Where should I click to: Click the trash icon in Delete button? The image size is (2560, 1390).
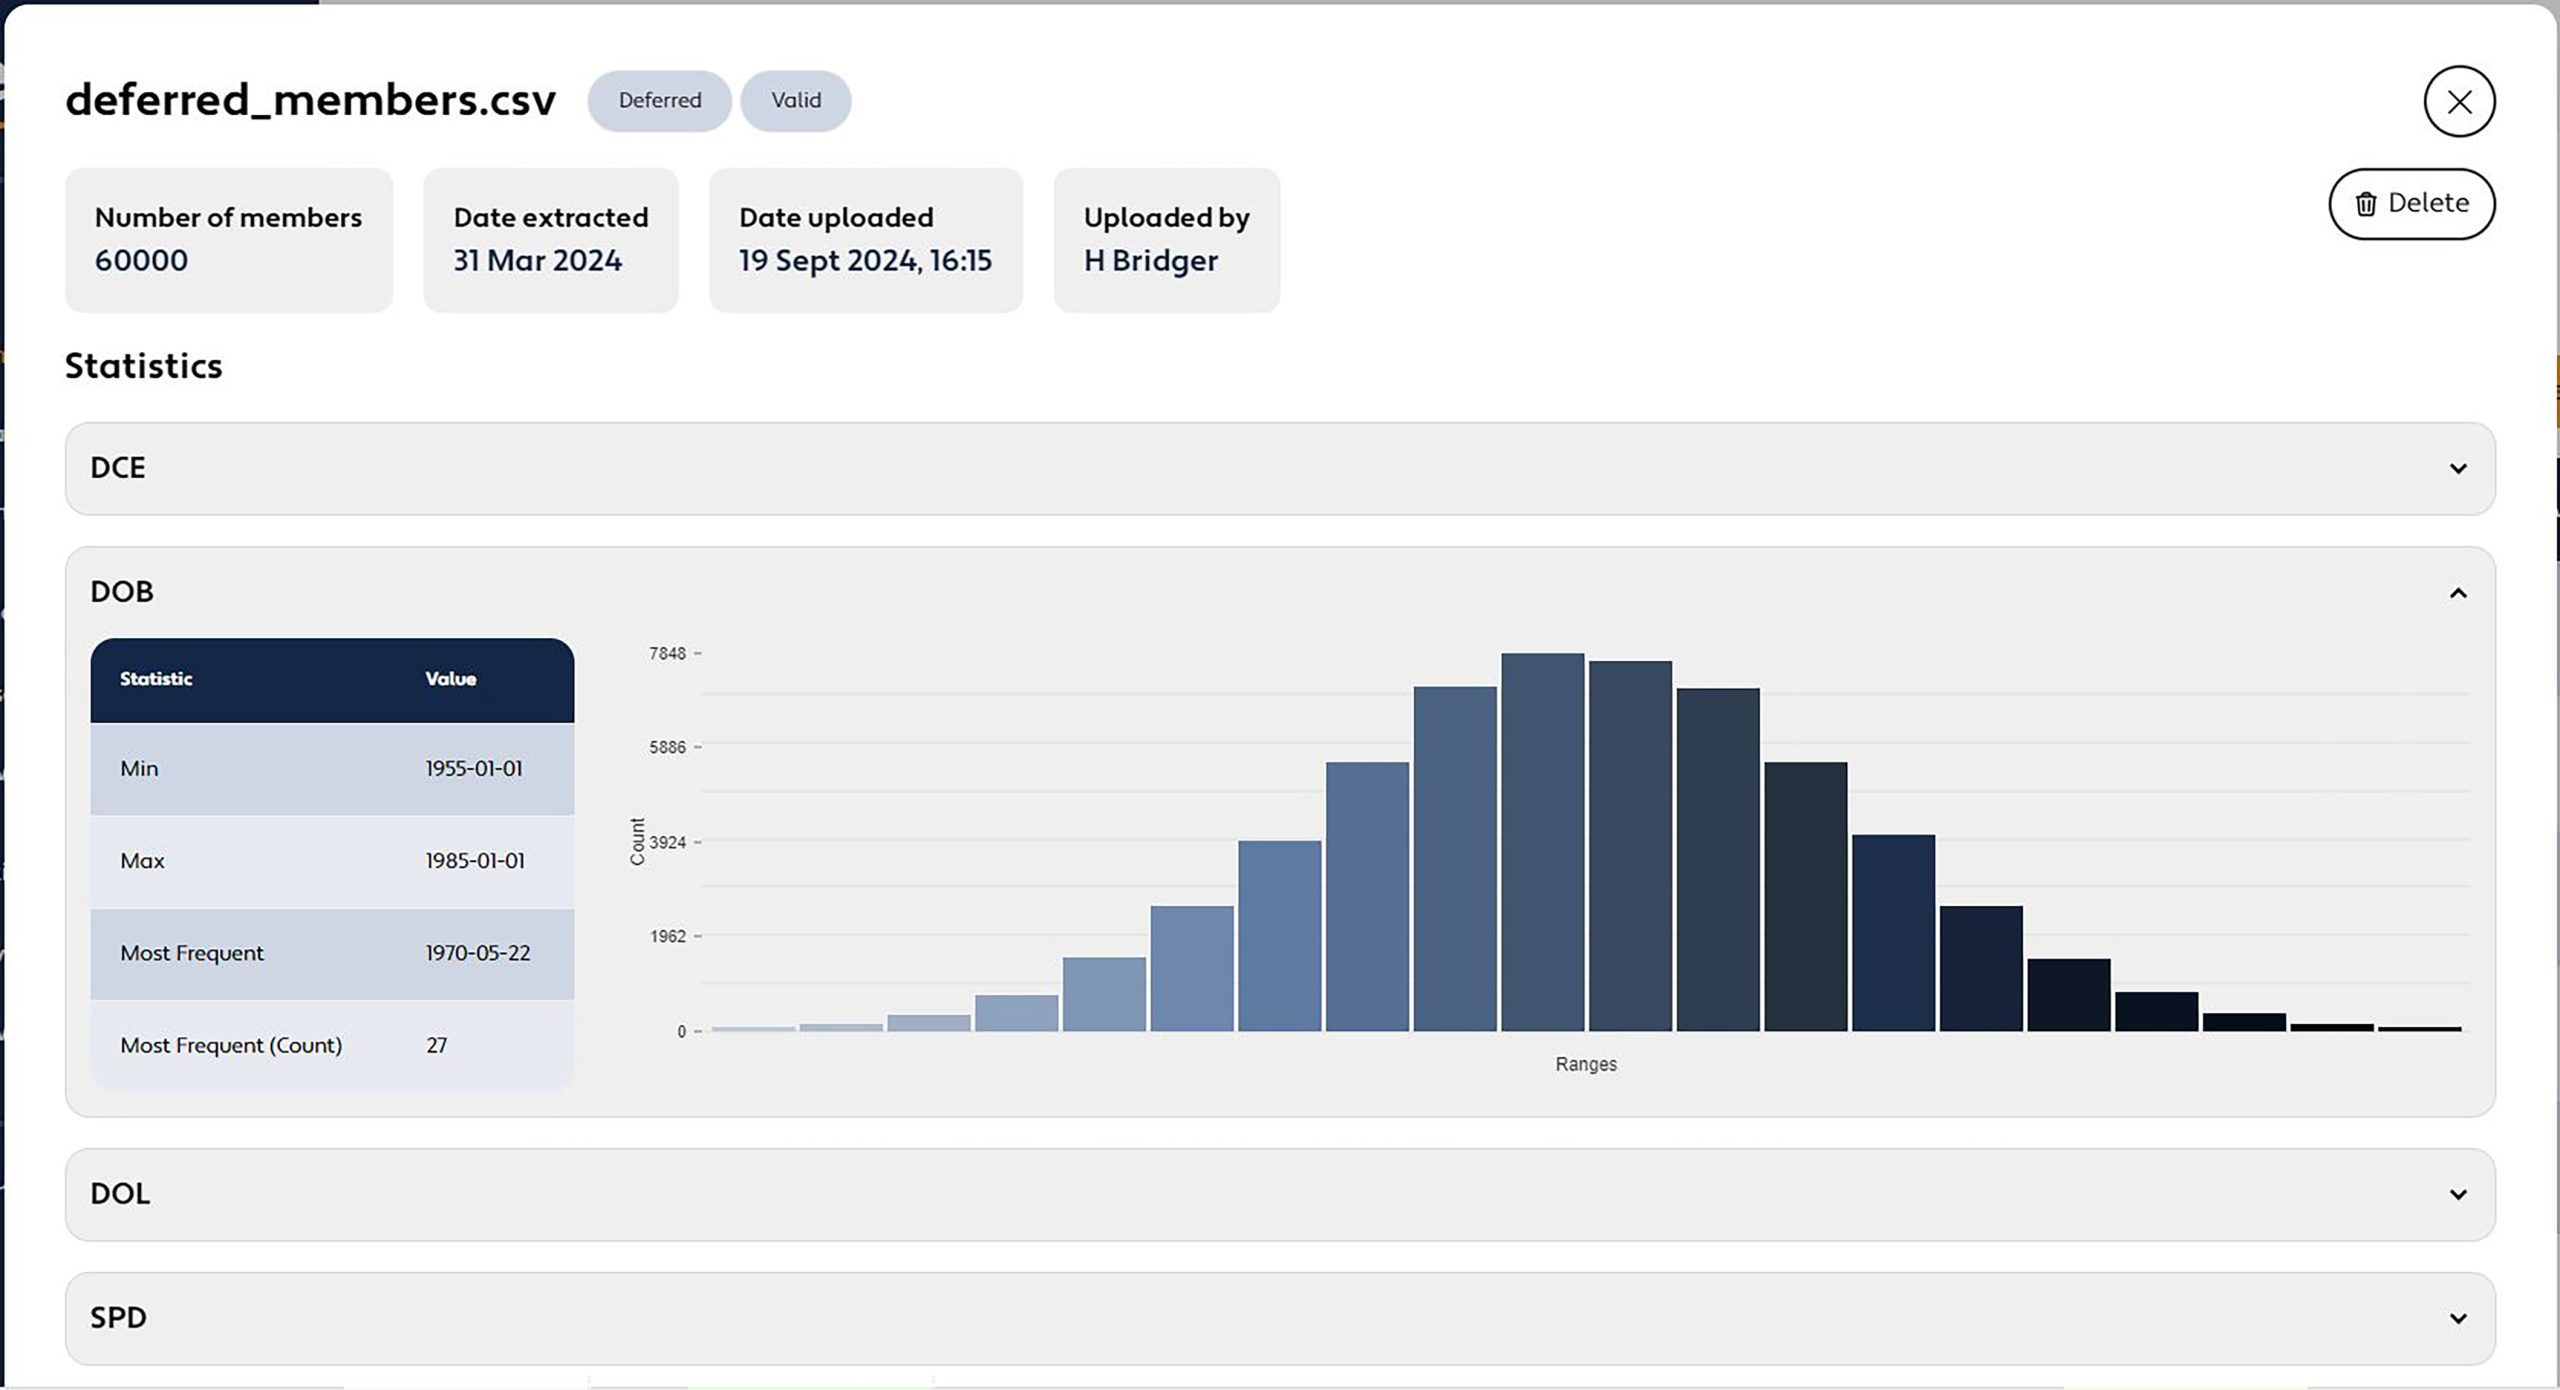click(x=2366, y=204)
